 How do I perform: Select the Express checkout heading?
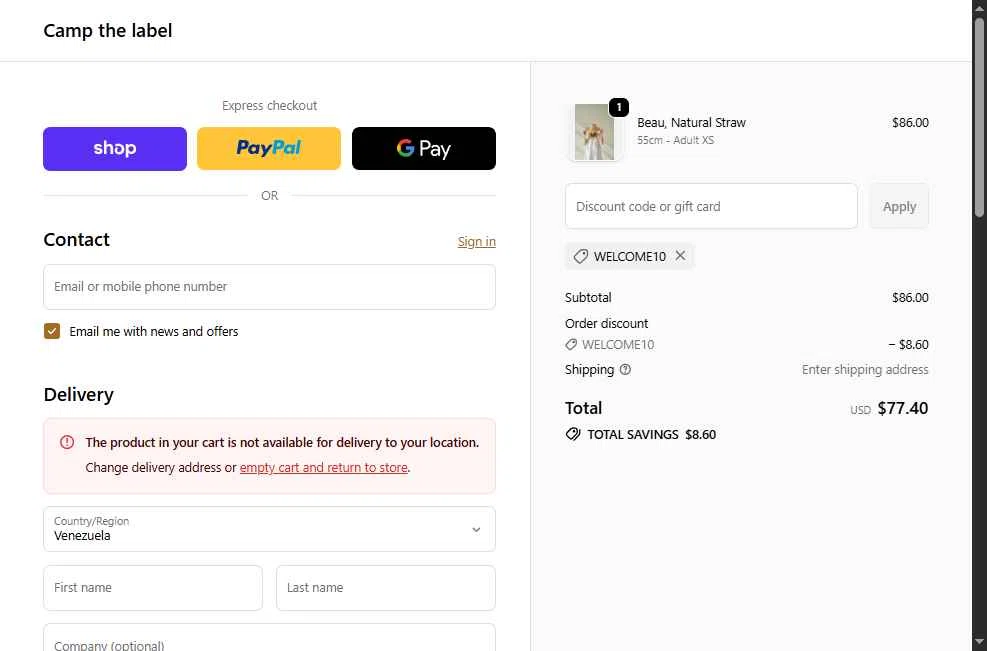pyautogui.click(x=269, y=106)
